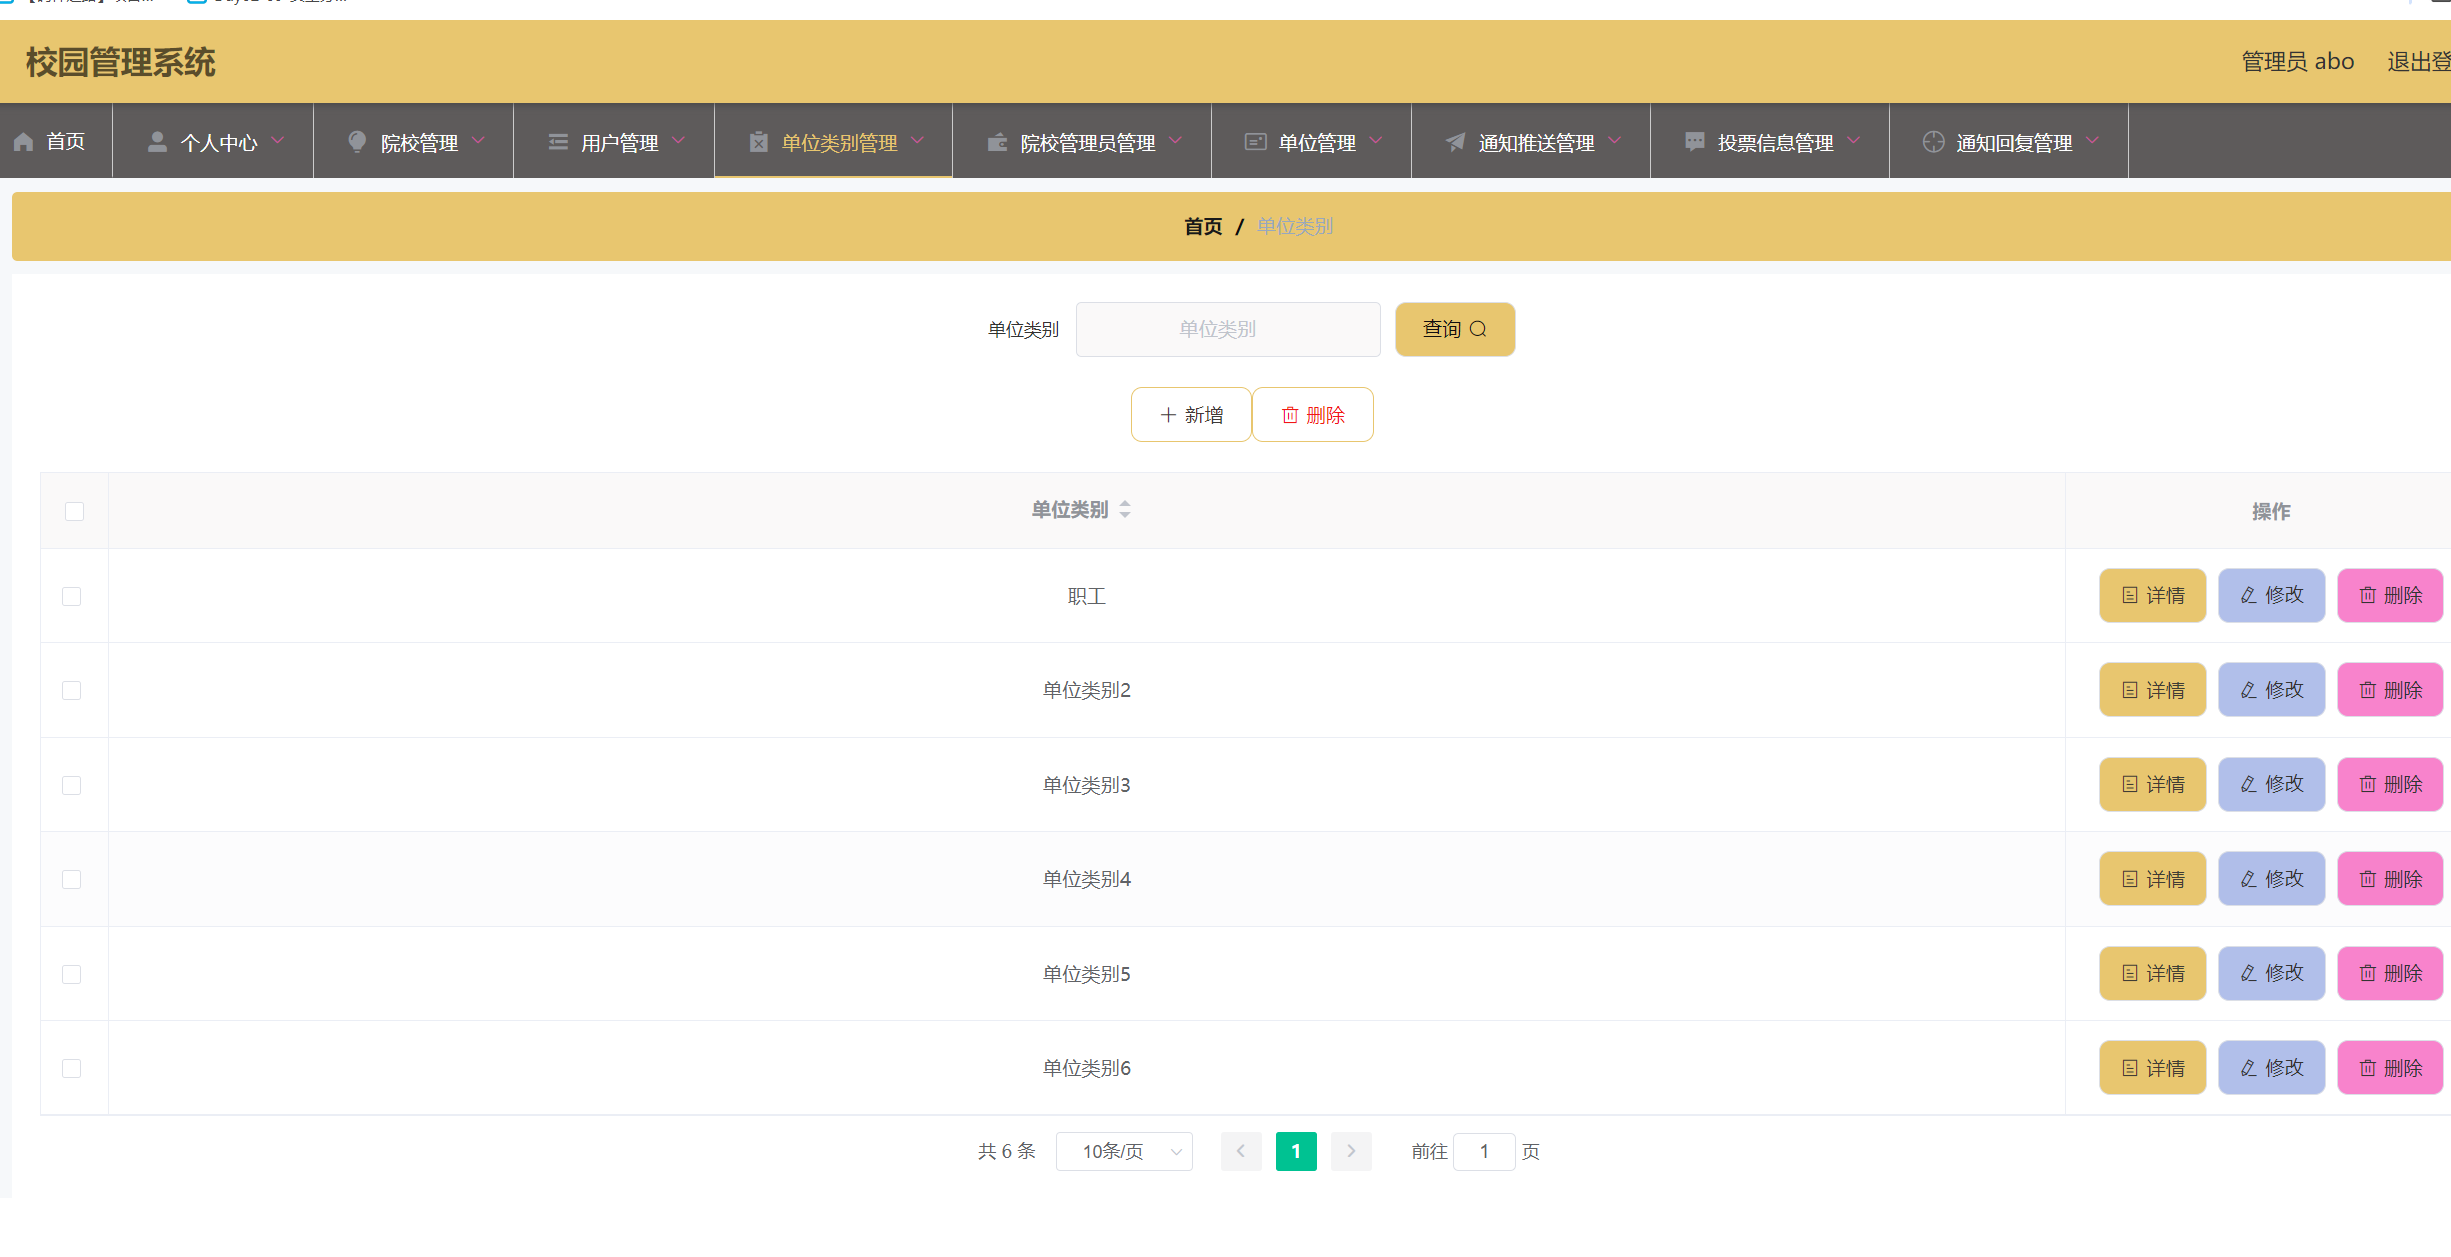This screenshot has height=1257, width=2451.
Task: Click the 投票信息管理 chat bubble icon
Action: coord(1694,142)
